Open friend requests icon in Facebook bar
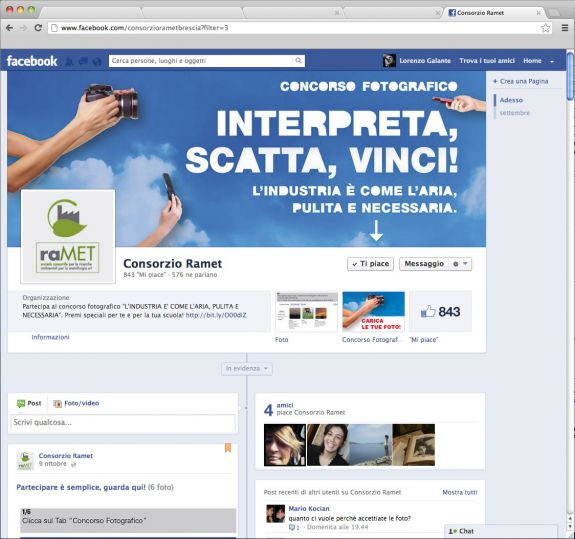This screenshot has width=575, height=539. pos(69,61)
